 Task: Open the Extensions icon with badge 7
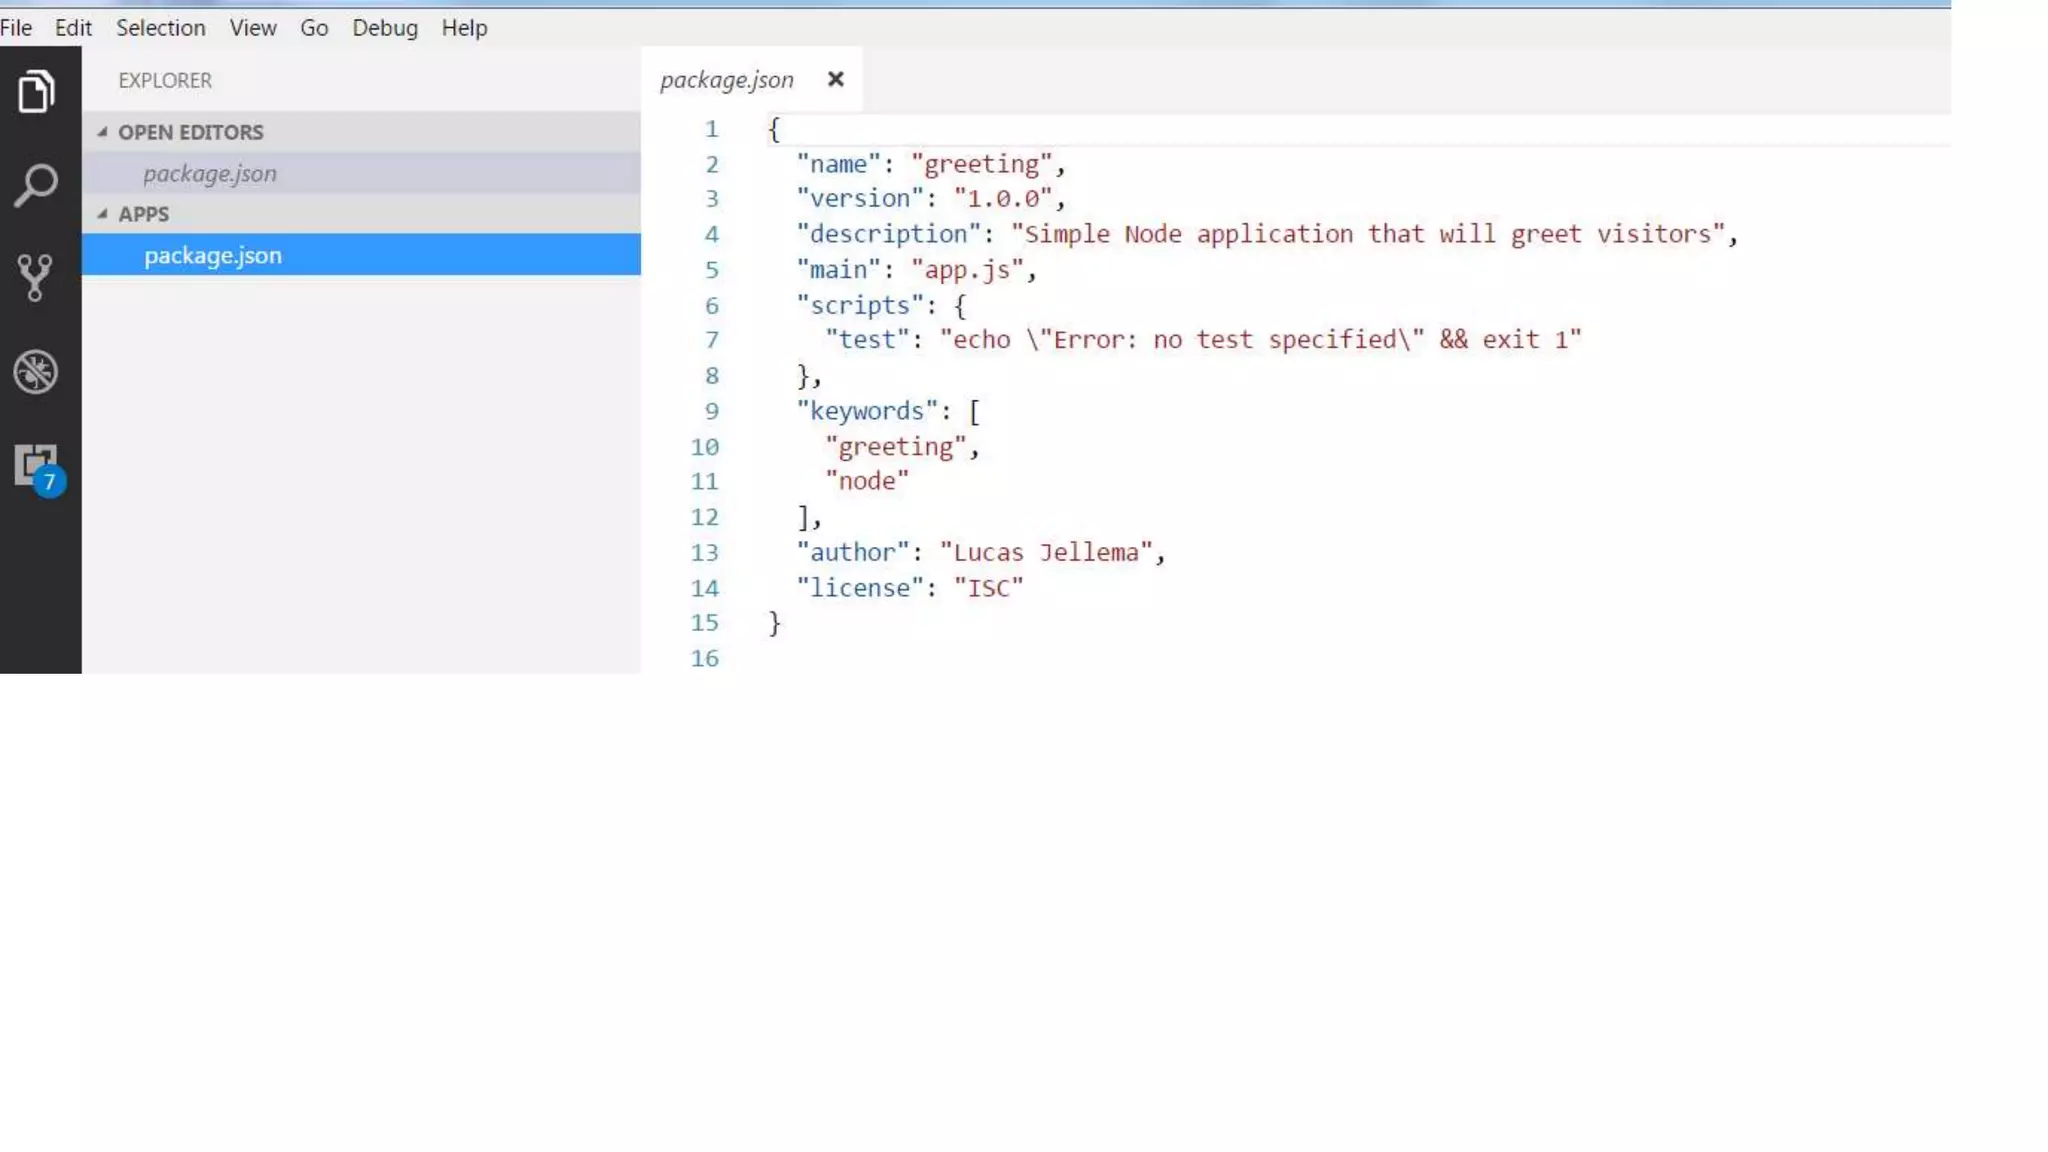click(x=37, y=466)
